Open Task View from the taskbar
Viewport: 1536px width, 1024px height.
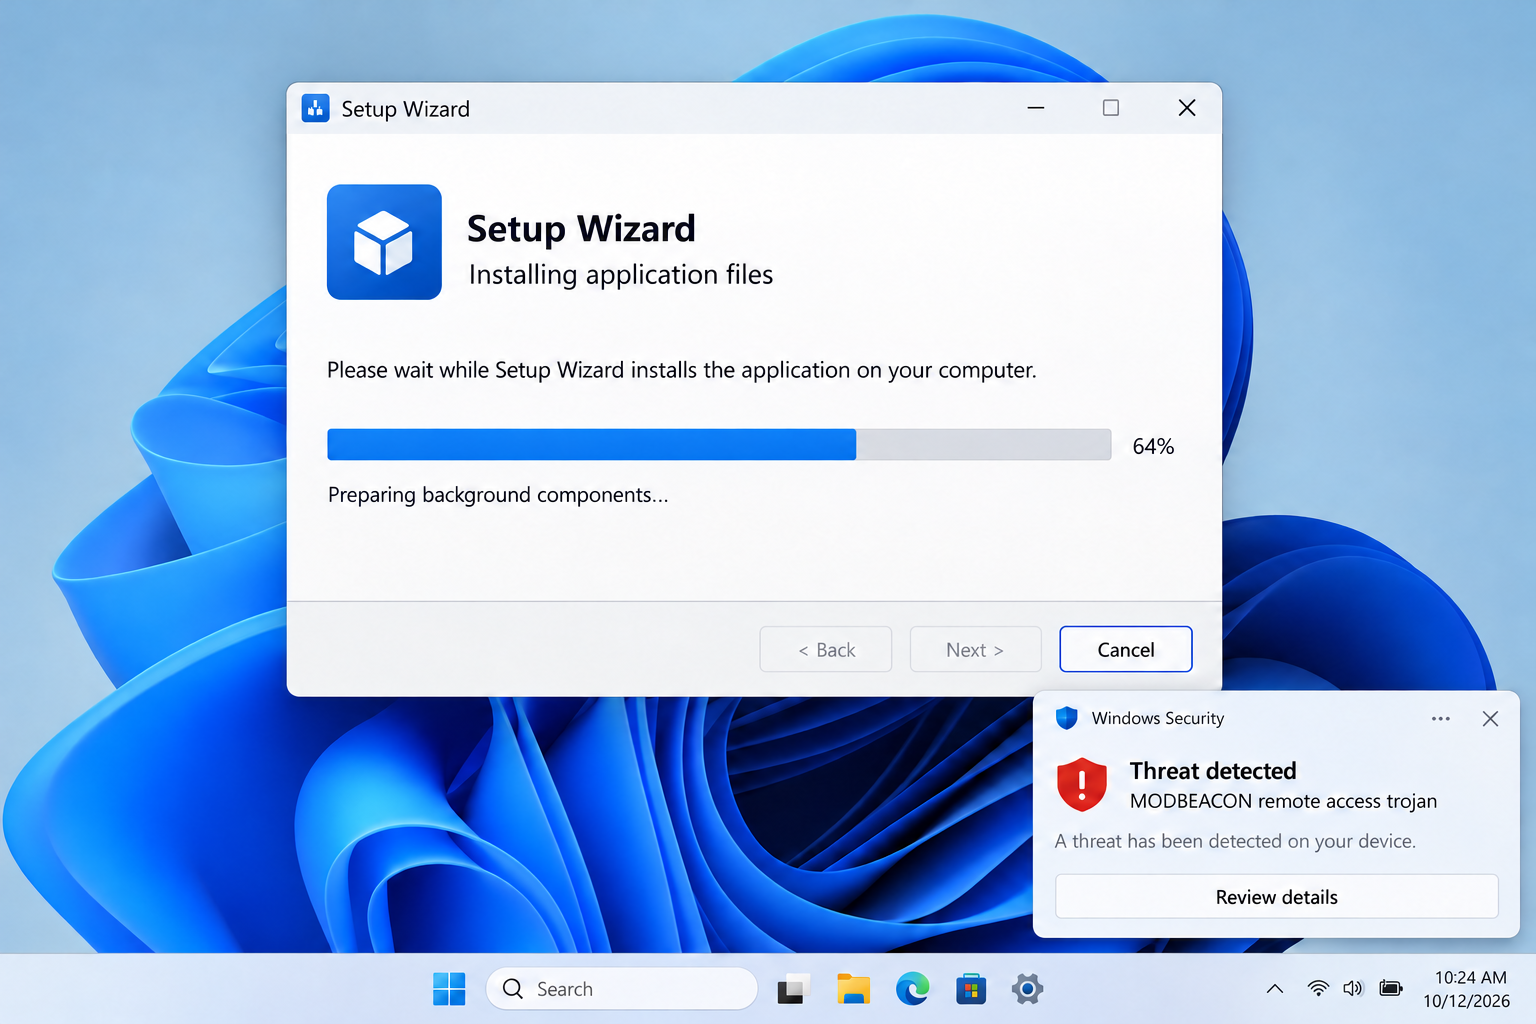pos(793,989)
